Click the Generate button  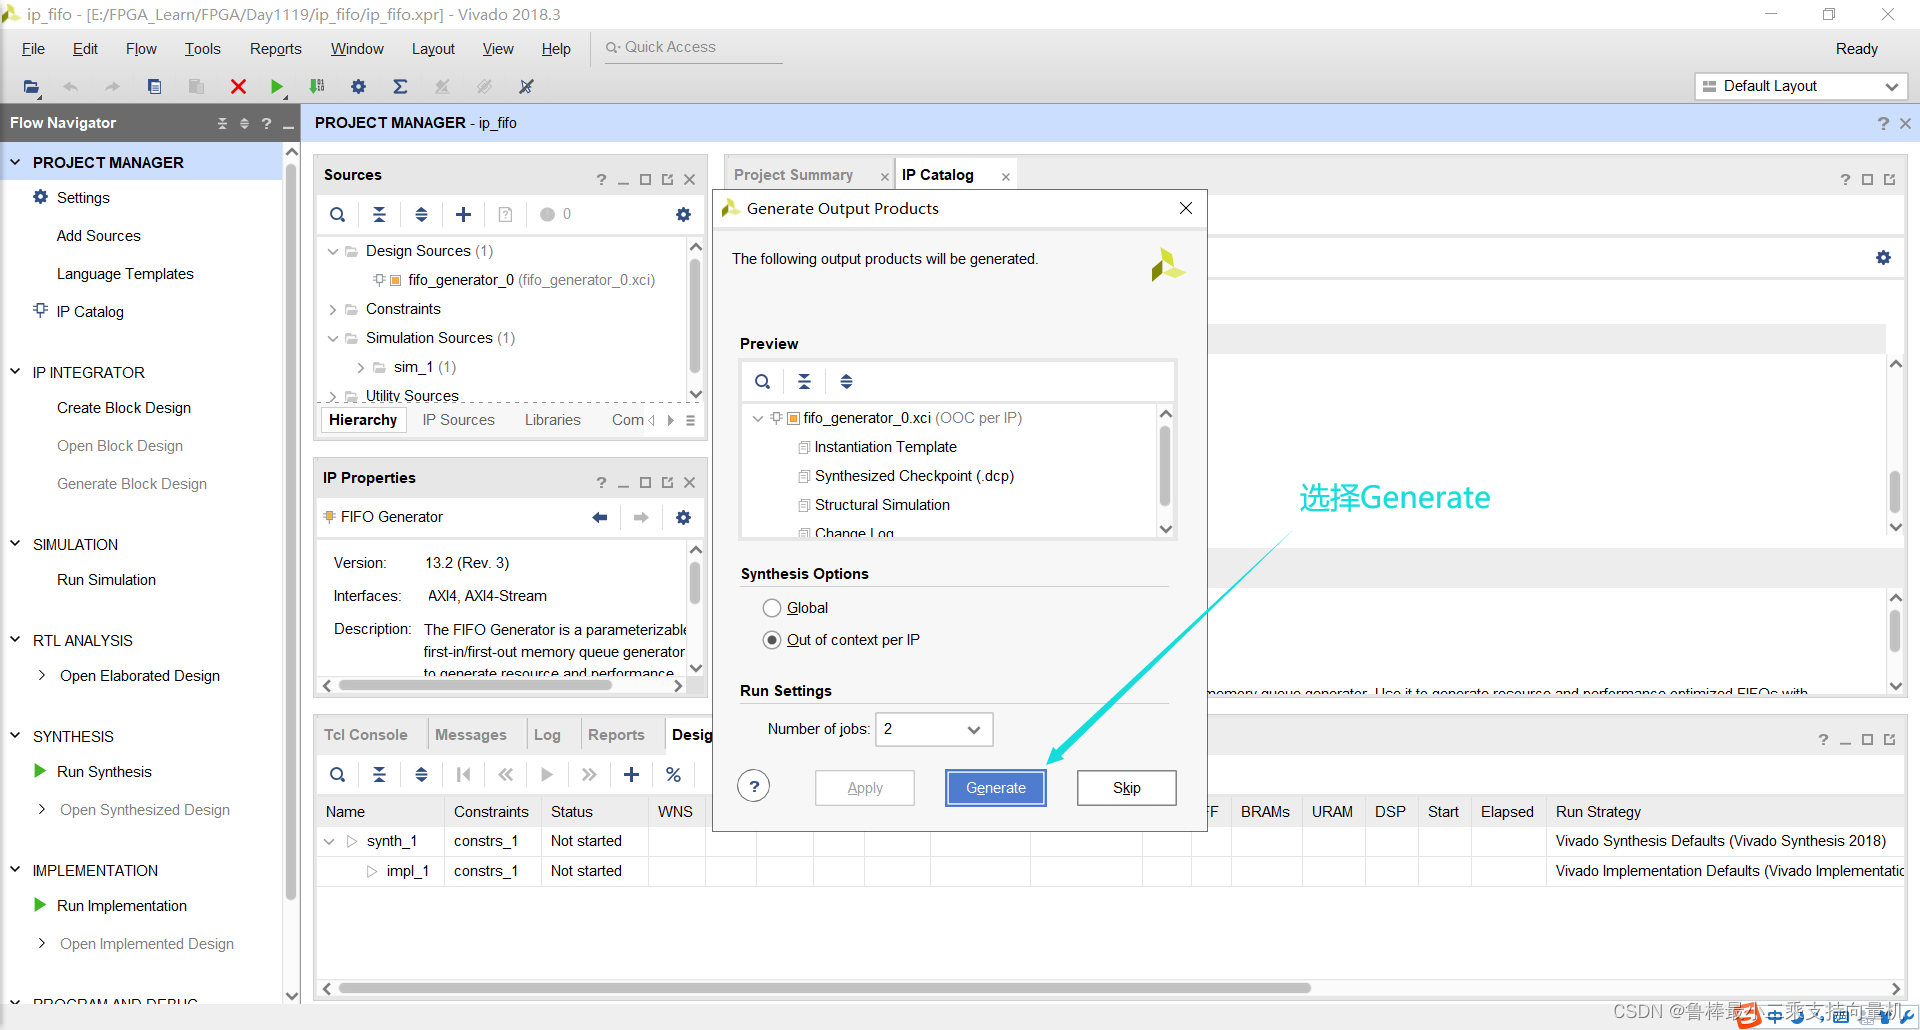click(x=996, y=788)
